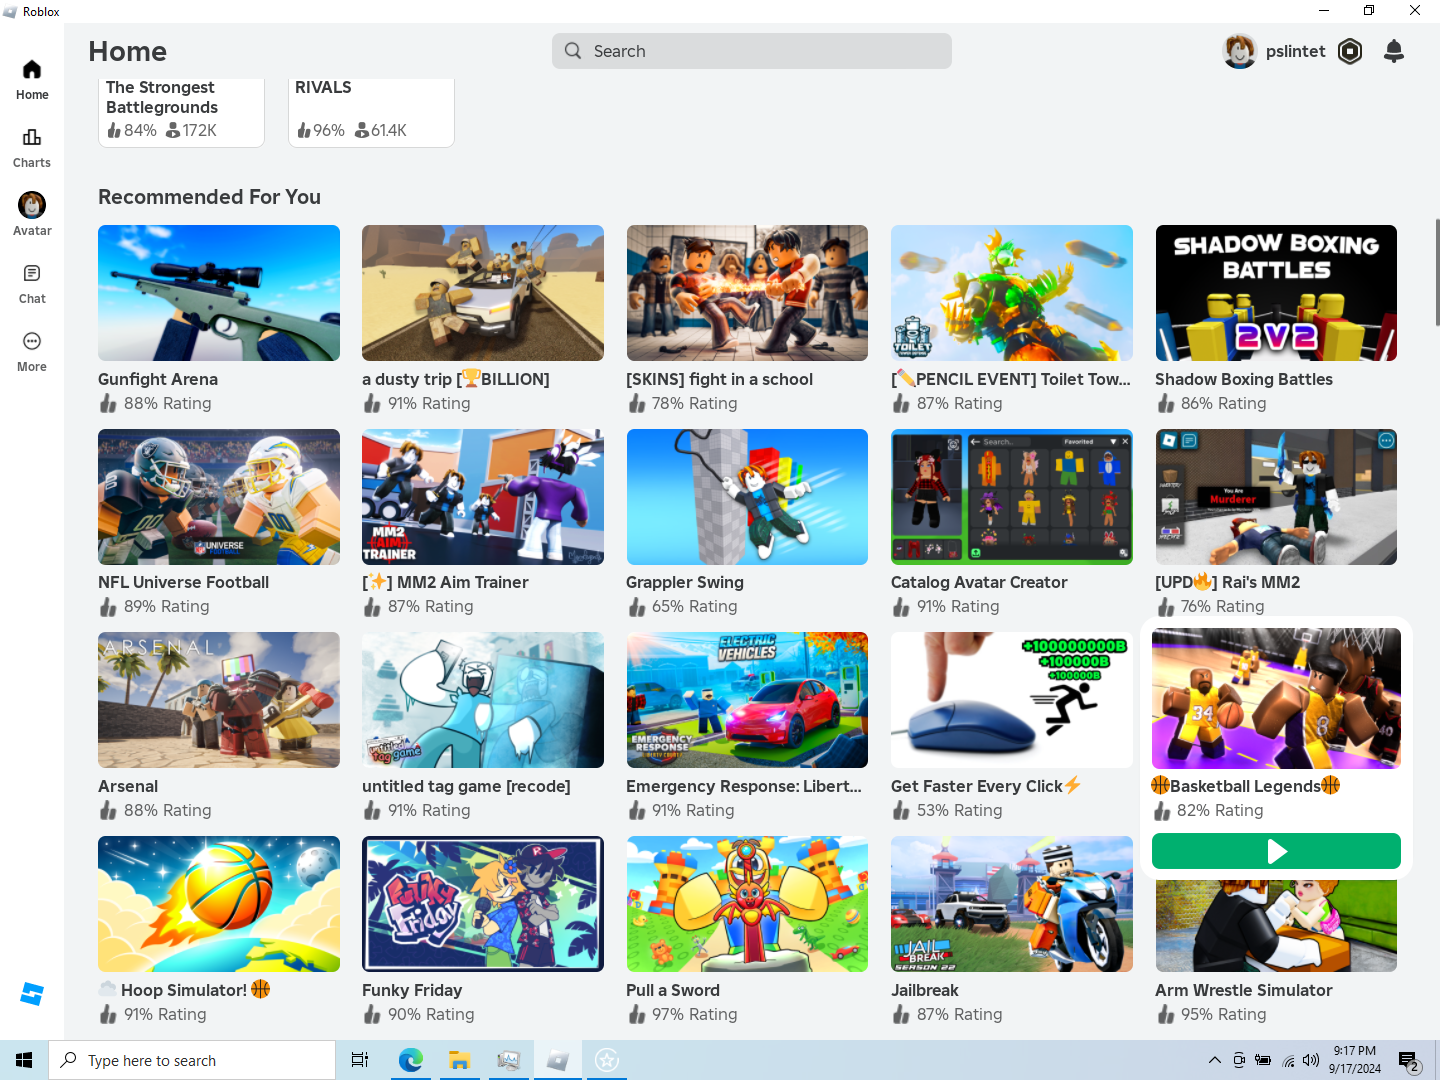Click the magnifier icon in the search bar

pyautogui.click(x=573, y=51)
